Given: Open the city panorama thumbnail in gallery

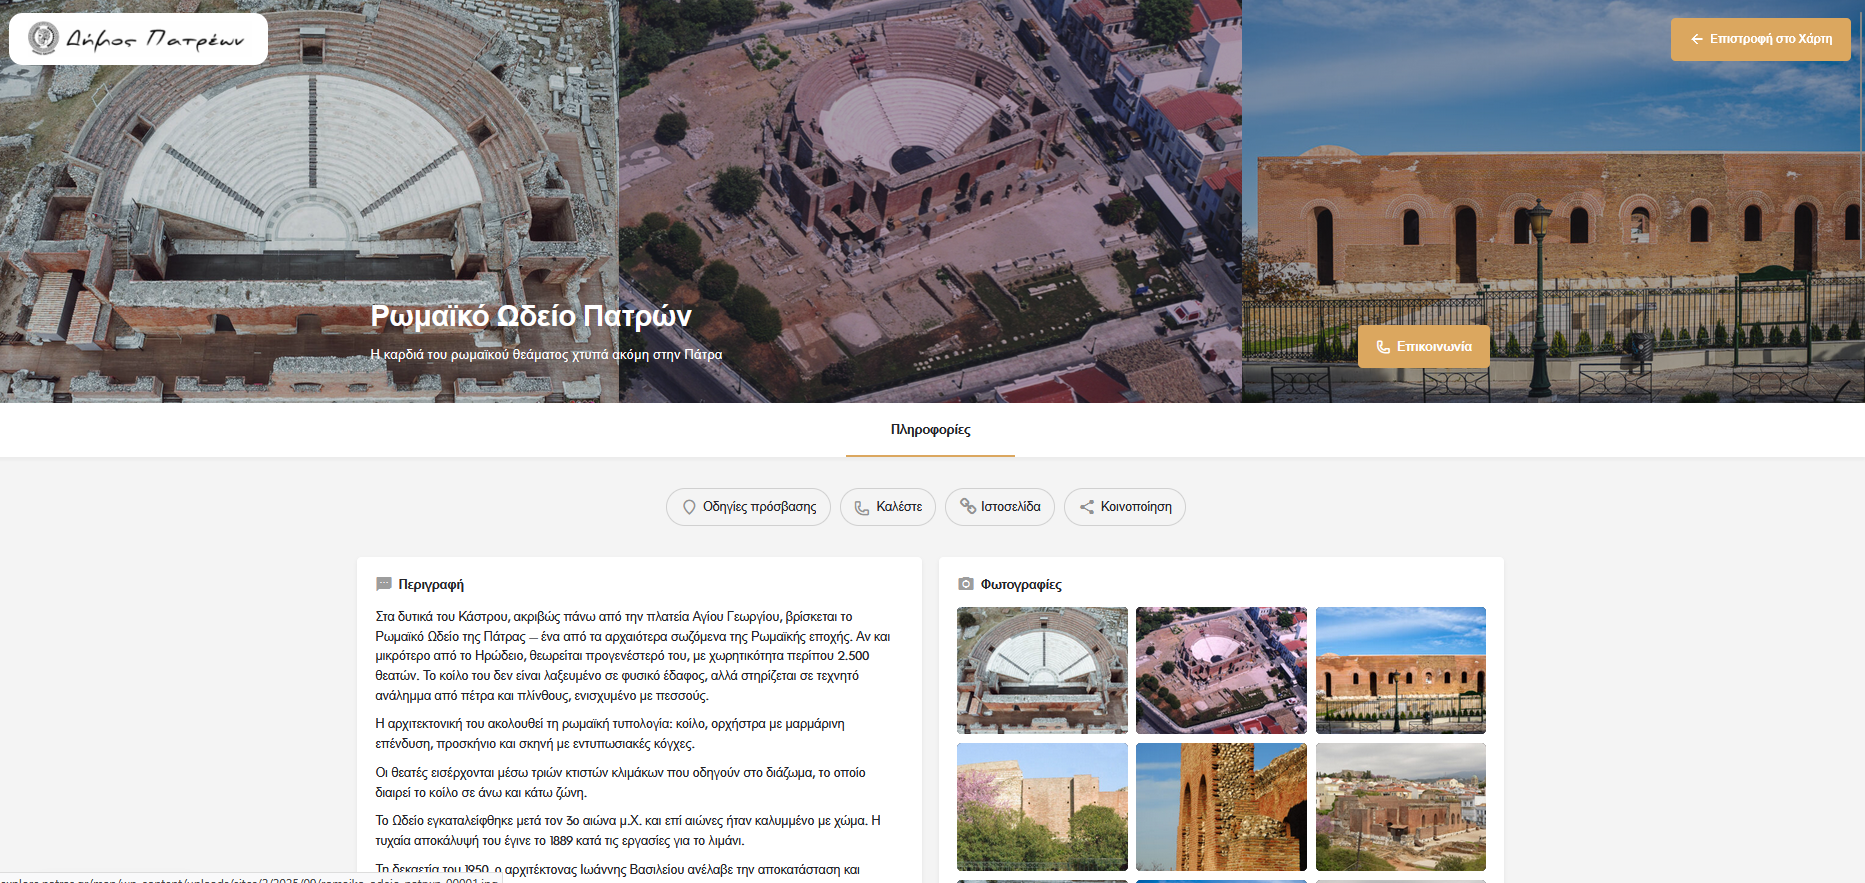Looking at the screenshot, I should pos(1400,806).
